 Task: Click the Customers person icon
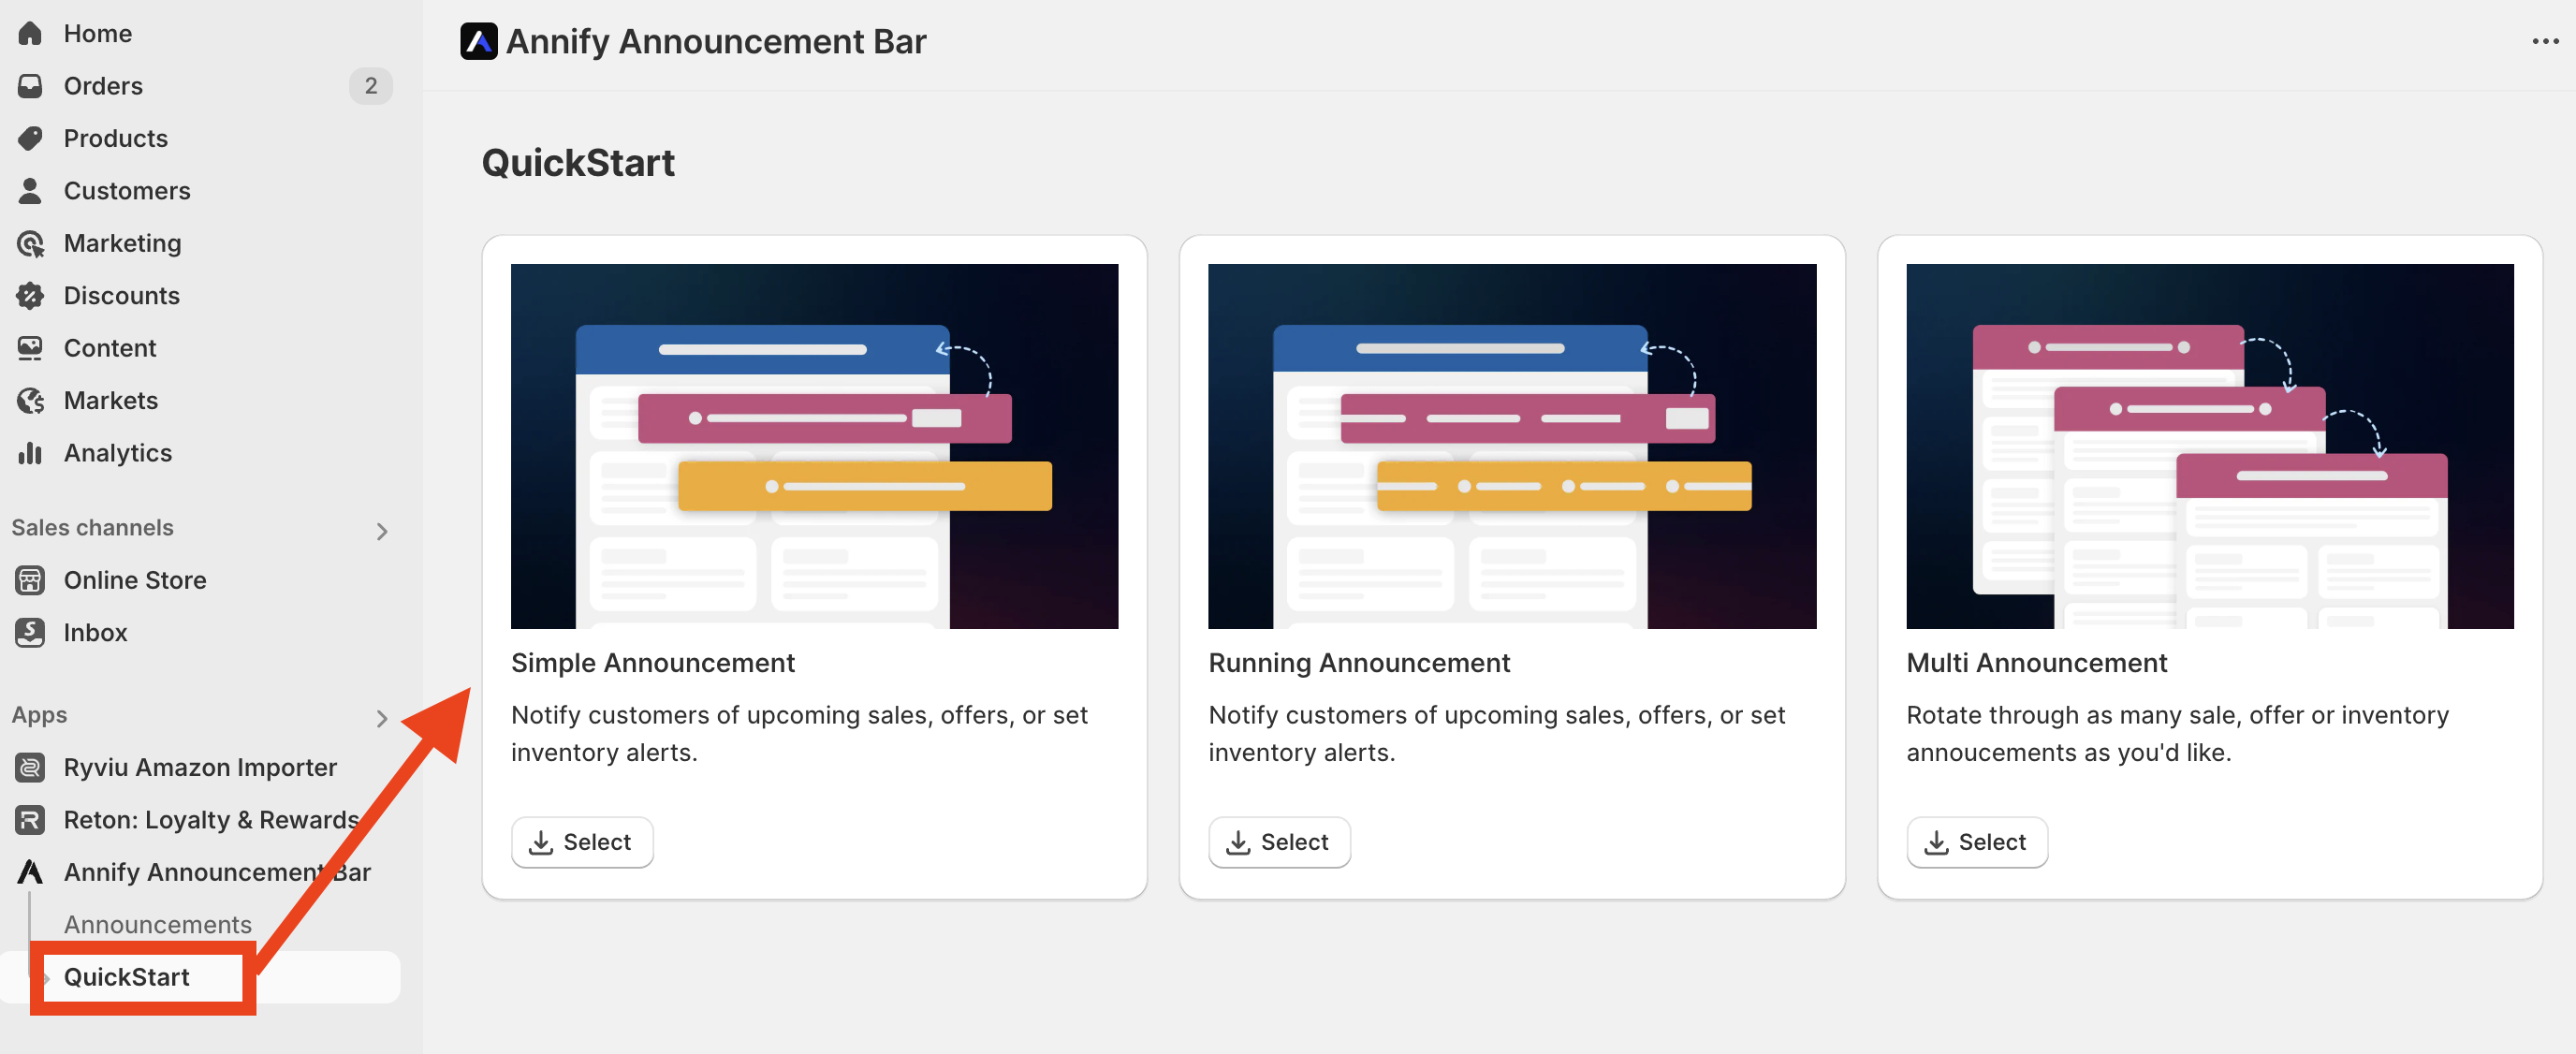(30, 191)
